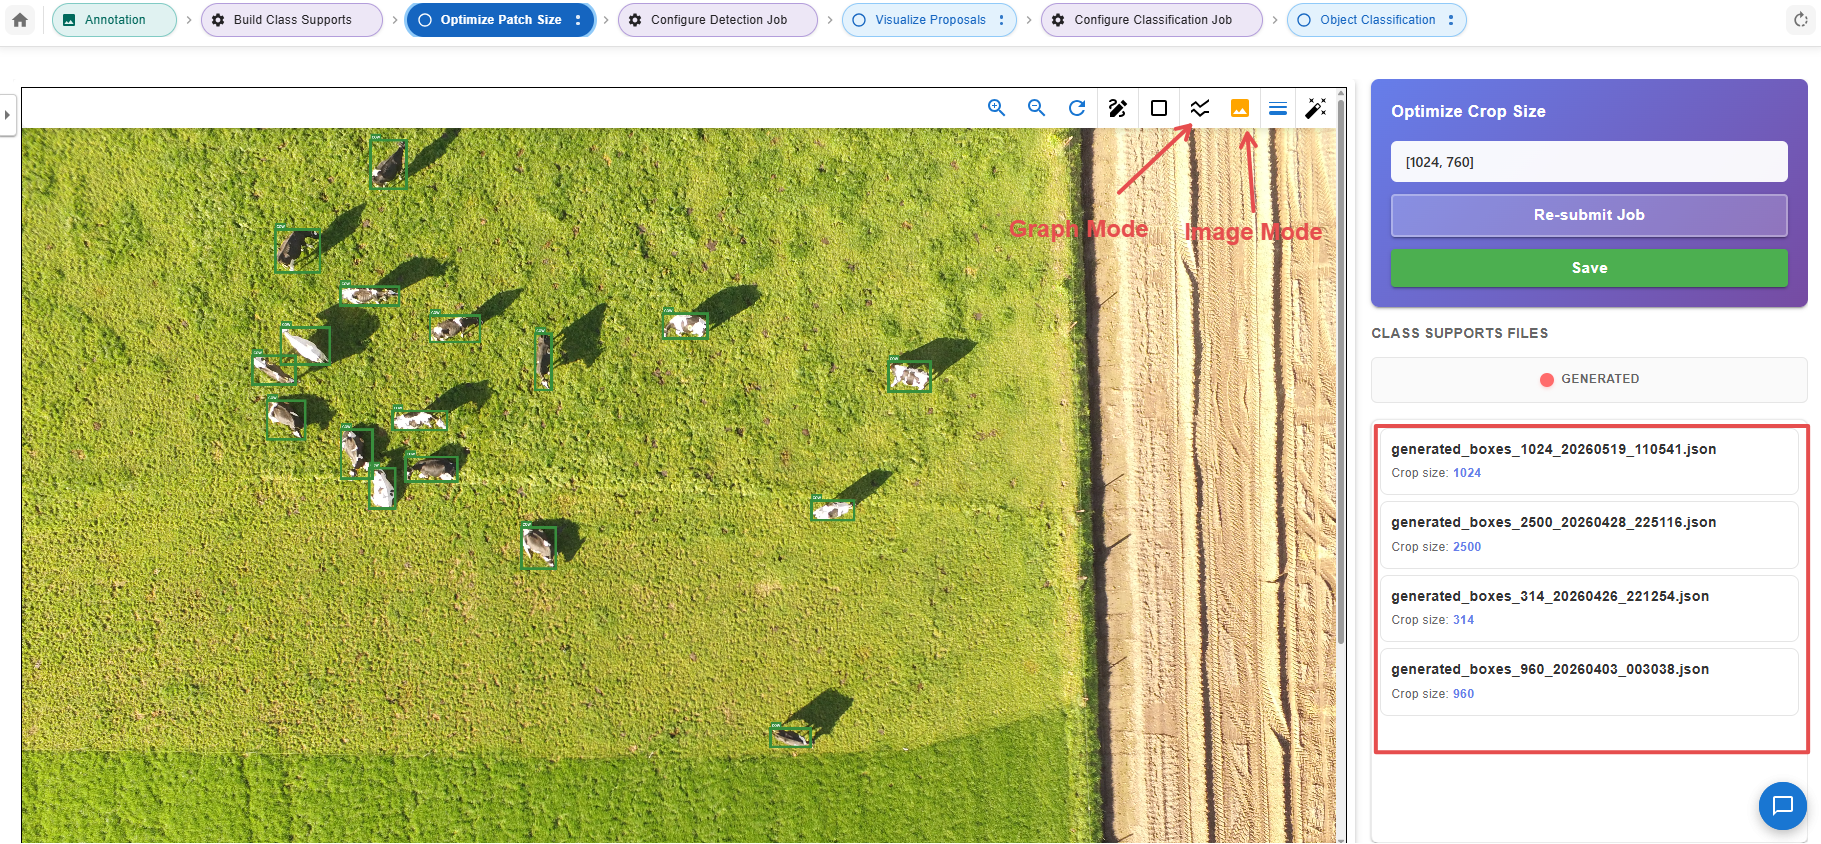The image size is (1821, 844).
Task: Open the Optimize Patch Size three-dot menu
Action: point(578,20)
